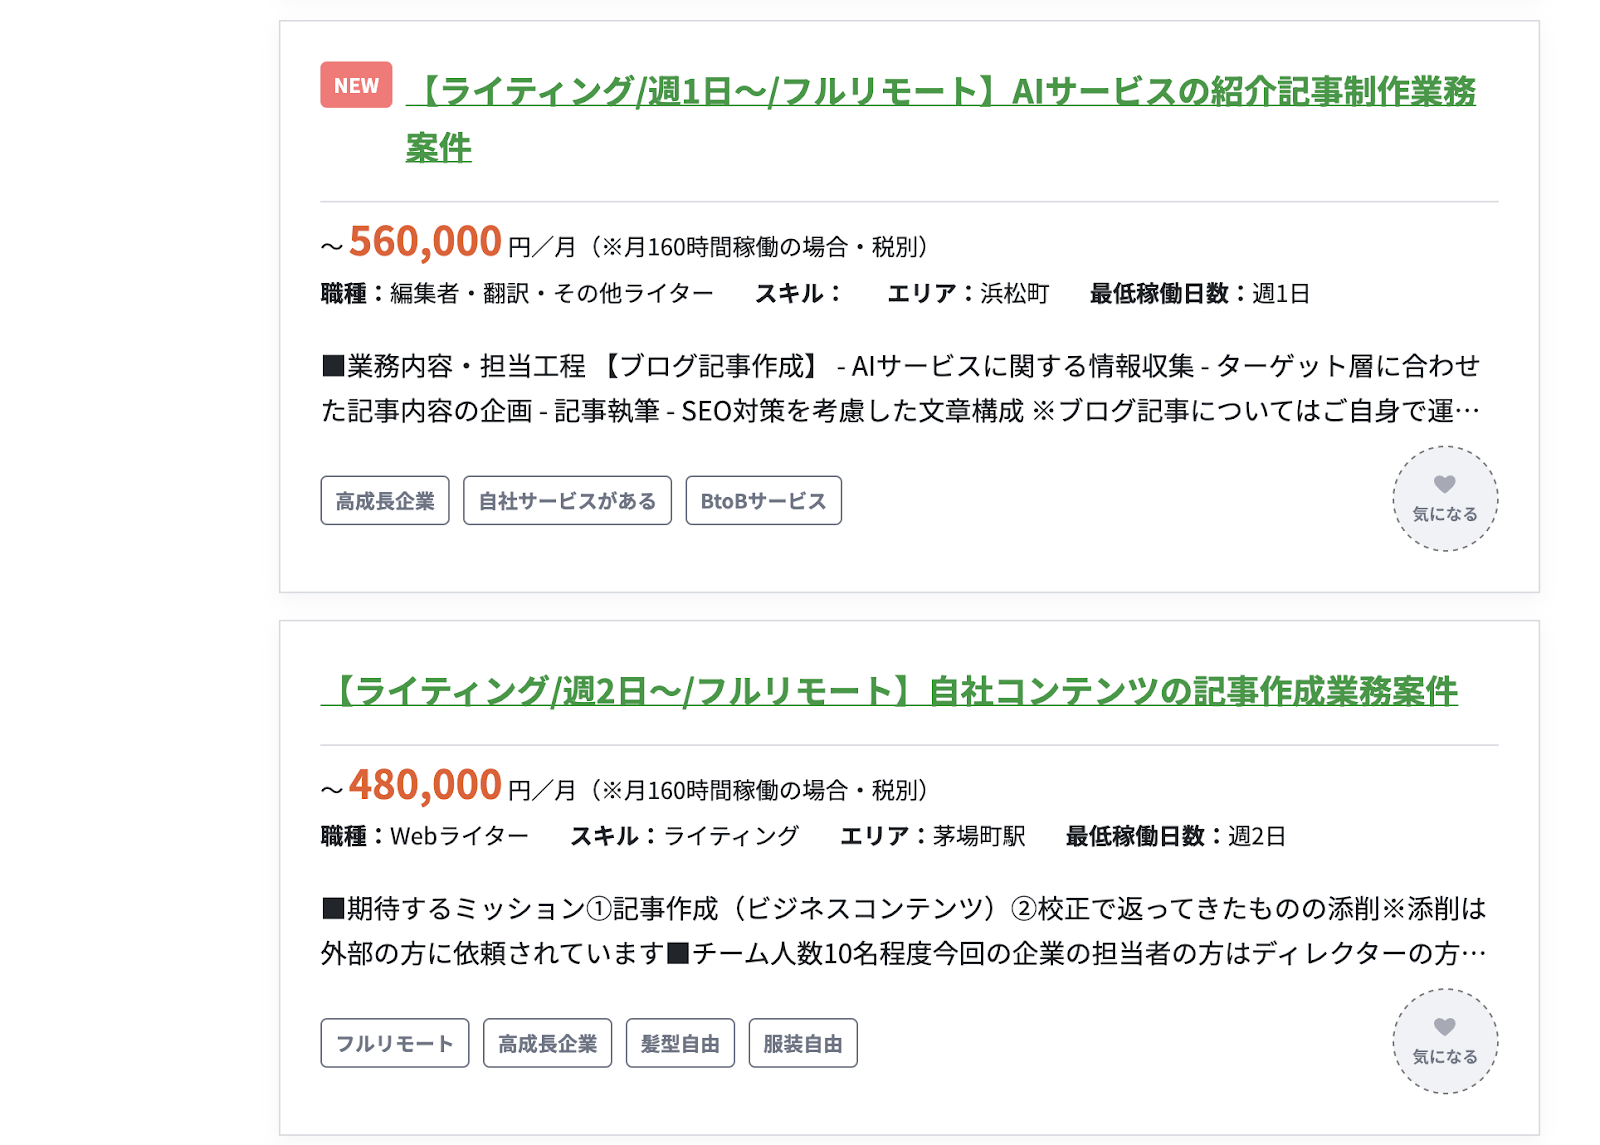Toggle 気になる favorite for the 560,000円 job
Viewport: 1600px width, 1145px height.
pyautogui.click(x=1445, y=499)
